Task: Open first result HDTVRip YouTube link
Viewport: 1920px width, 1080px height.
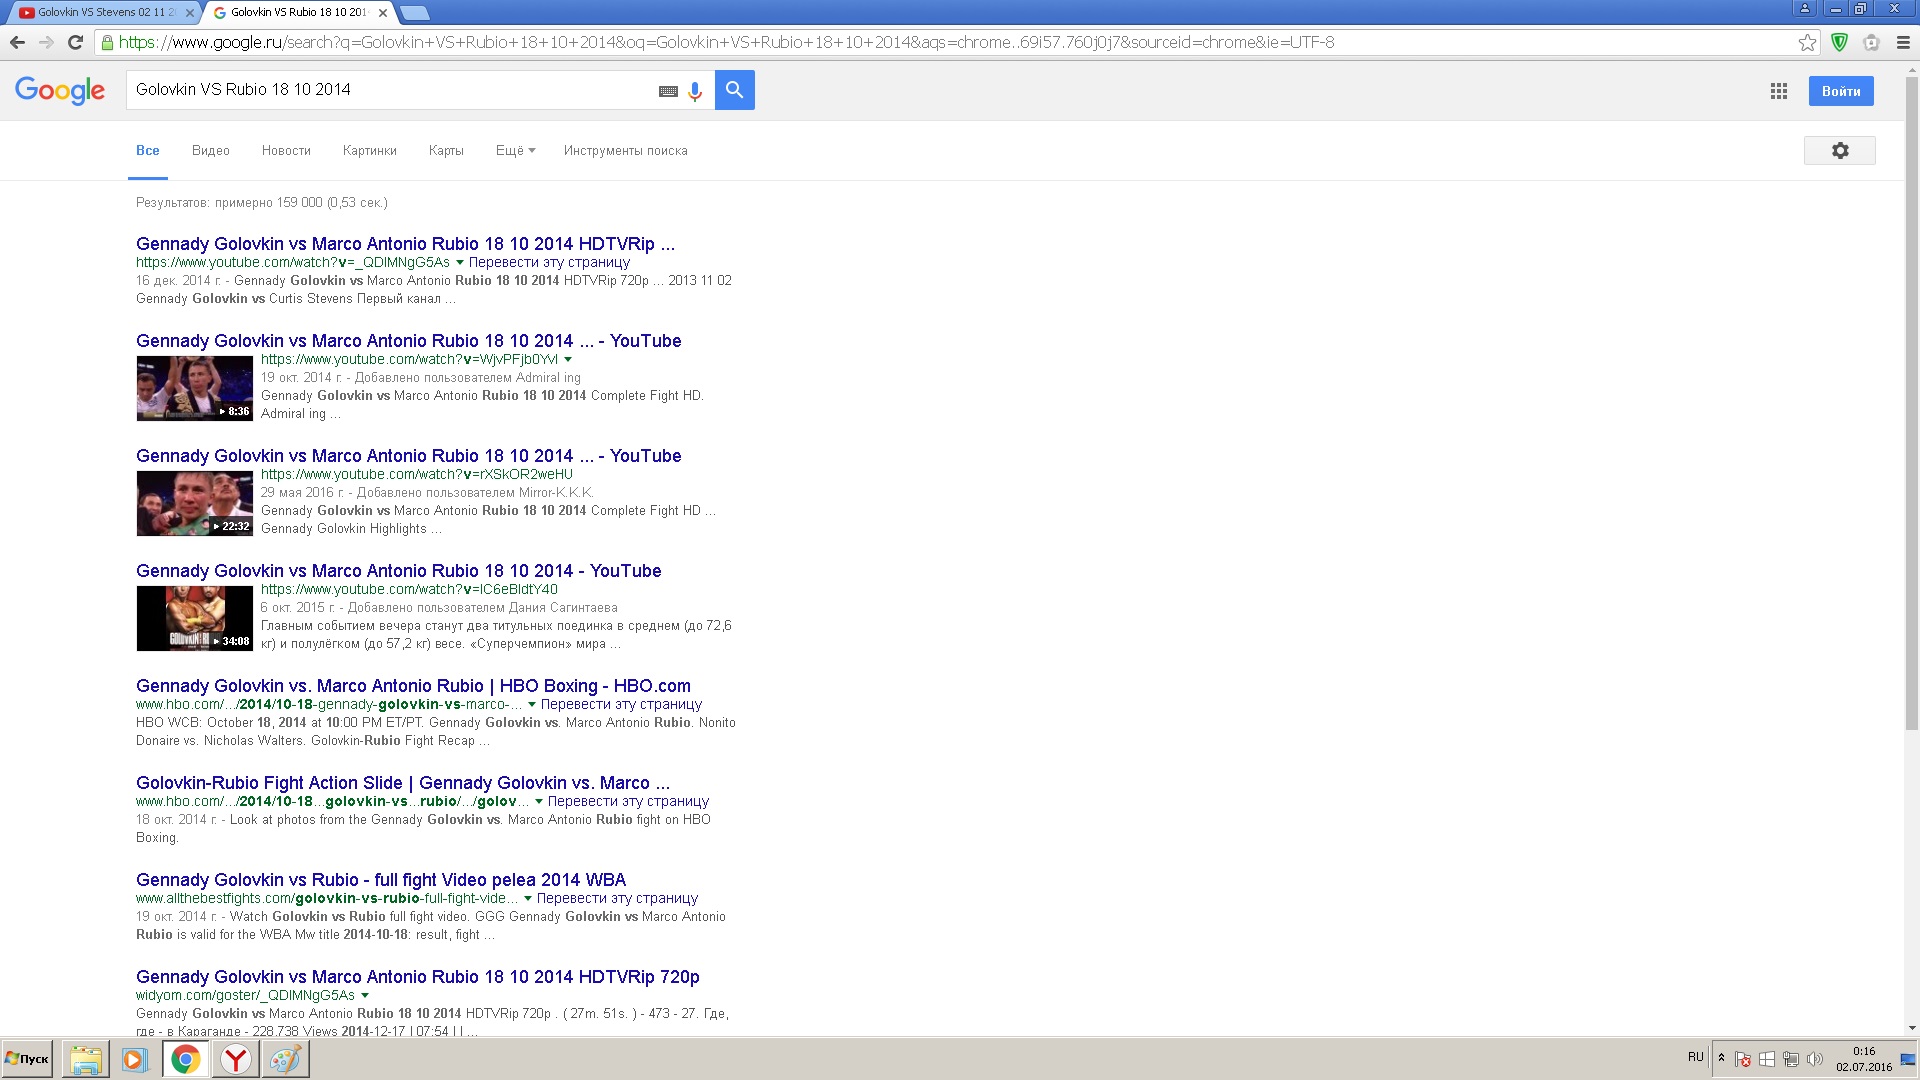Action: (405, 244)
